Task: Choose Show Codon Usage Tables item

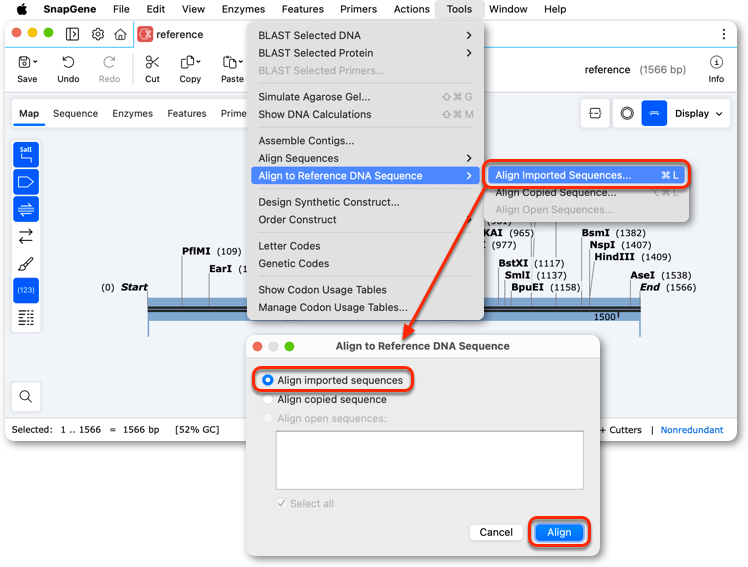Action: point(365,290)
